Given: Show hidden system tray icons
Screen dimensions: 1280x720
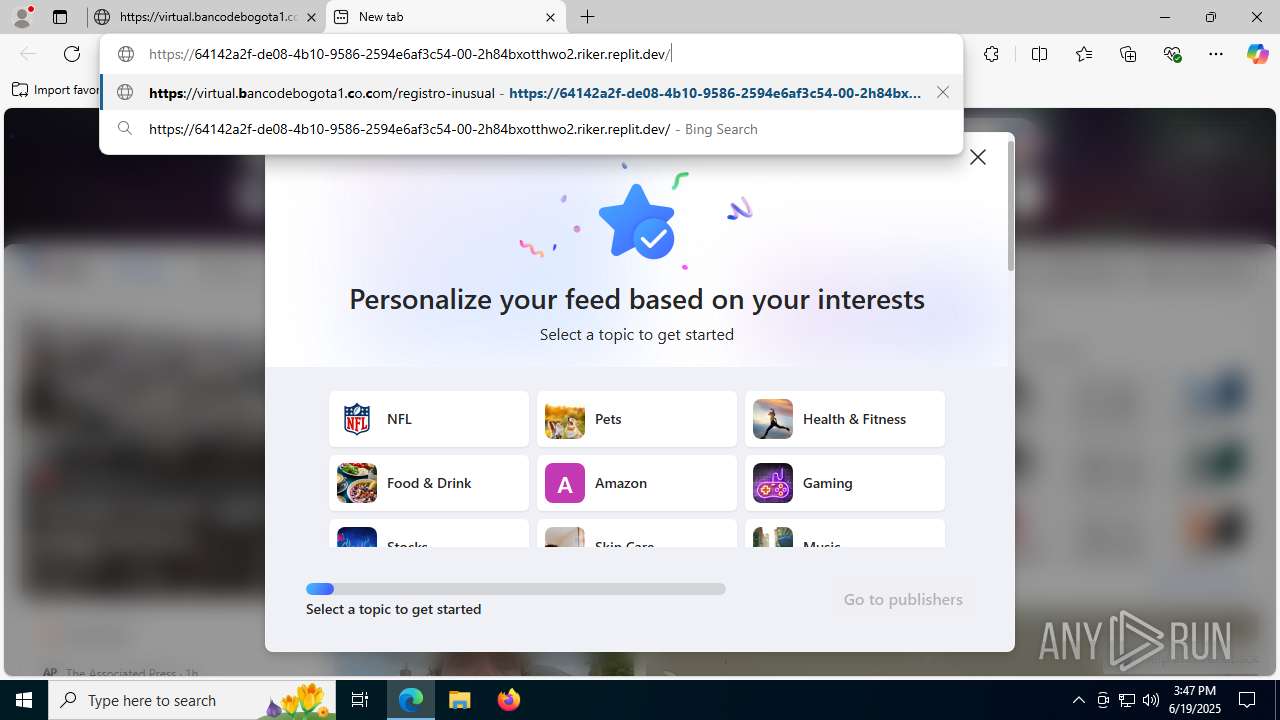Looking at the screenshot, I should pyautogui.click(x=1078, y=700).
